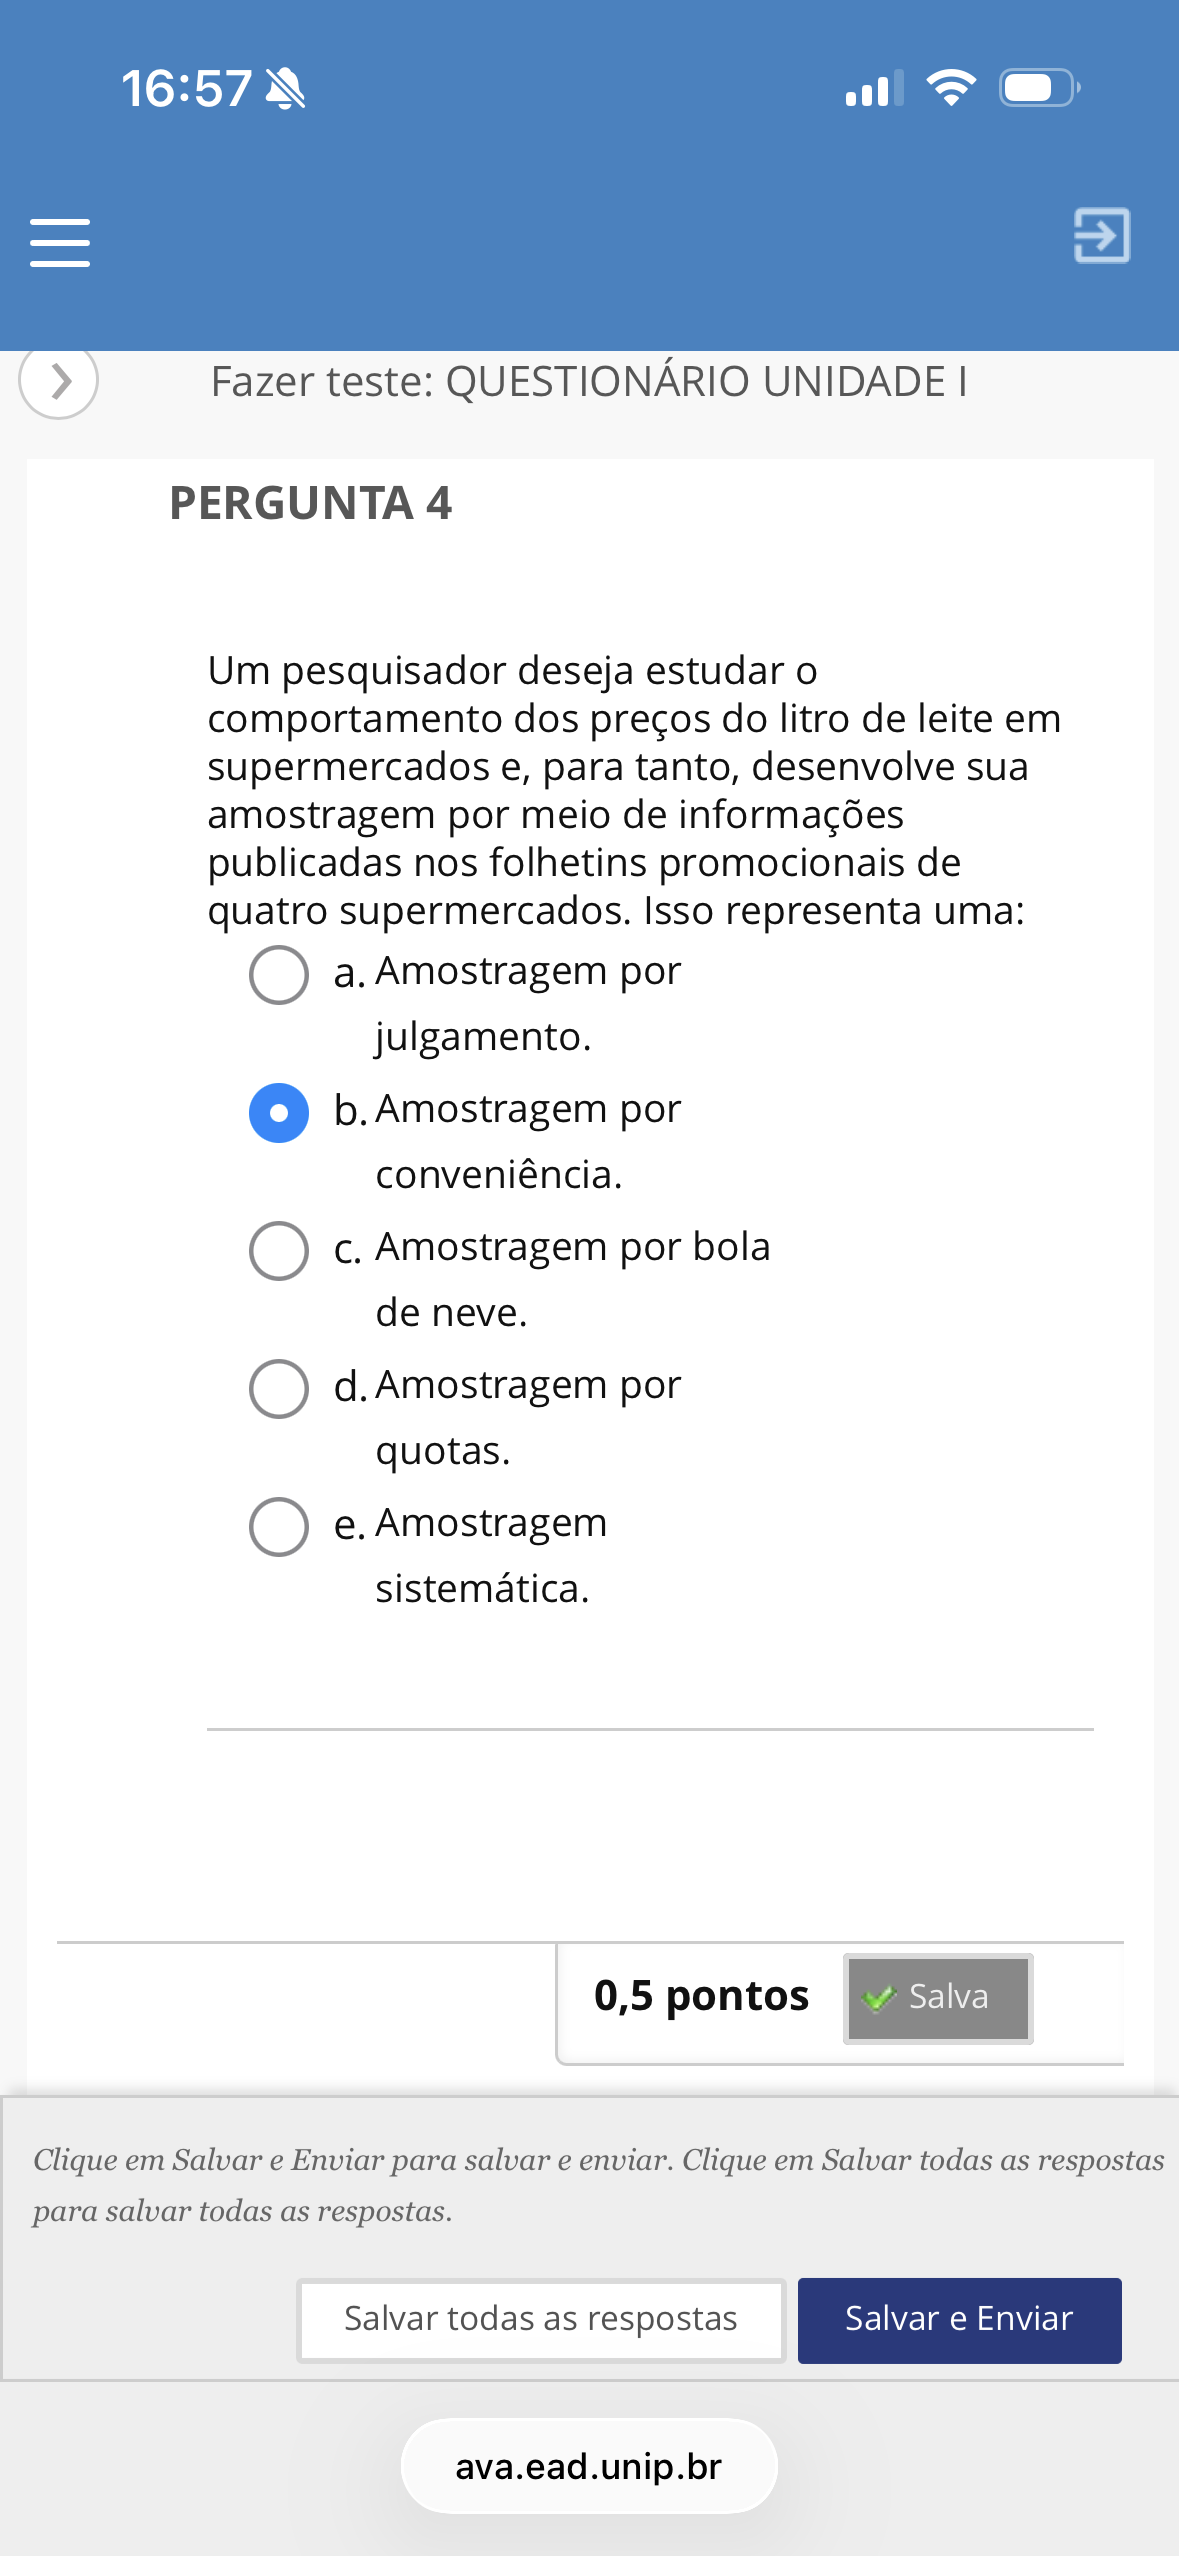The image size is (1179, 2556).
Task: Tap the logout arrow icon
Action: click(x=1101, y=236)
